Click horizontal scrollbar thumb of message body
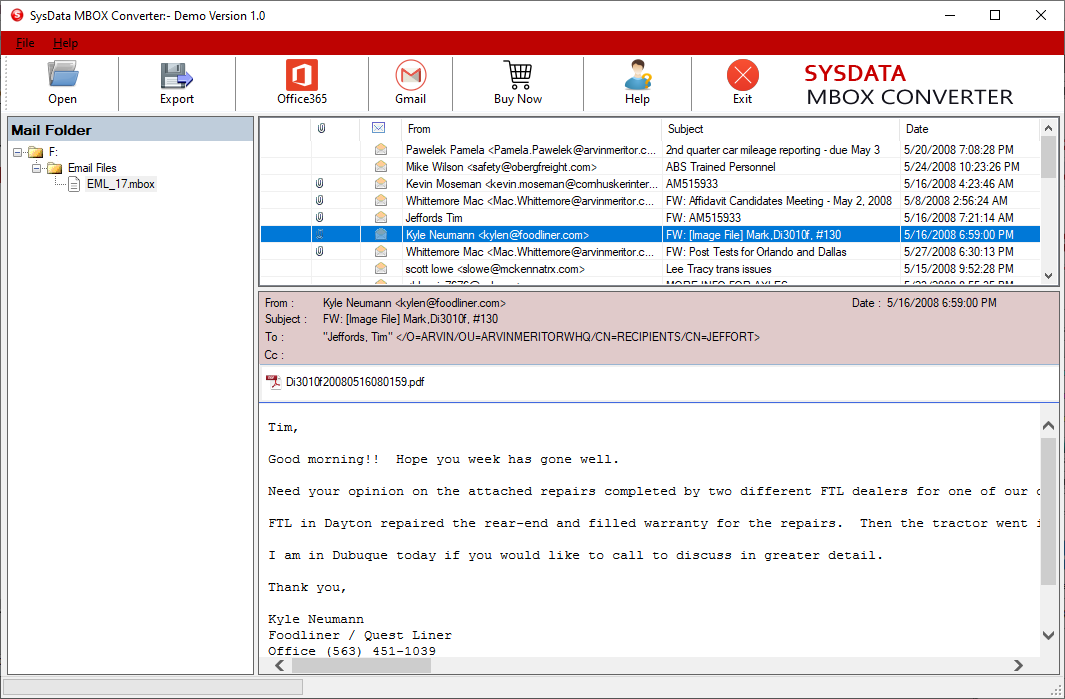The height and width of the screenshot is (699, 1065). click(361, 666)
